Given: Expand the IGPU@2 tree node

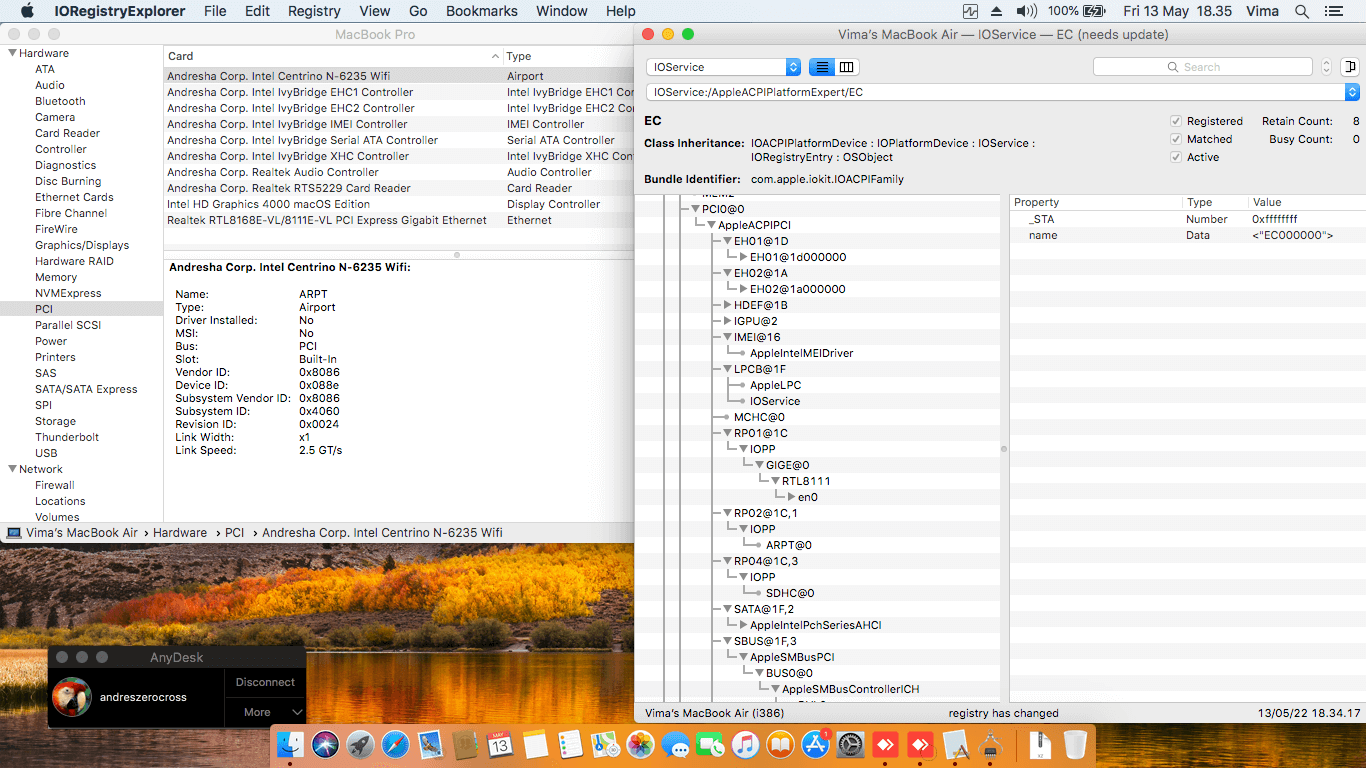Looking at the screenshot, I should tap(727, 321).
